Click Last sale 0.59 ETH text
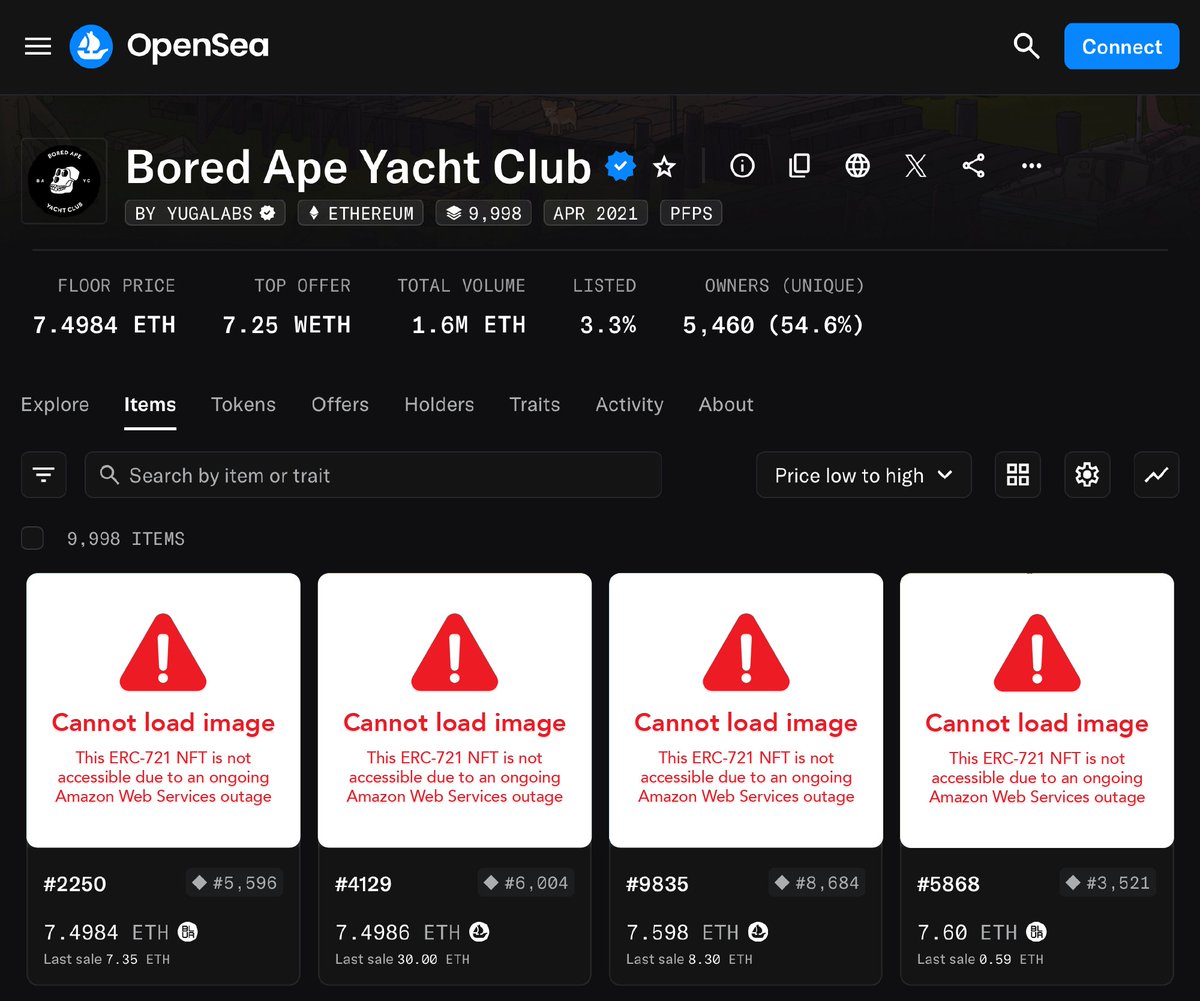The height and width of the screenshot is (1001, 1200). point(980,959)
